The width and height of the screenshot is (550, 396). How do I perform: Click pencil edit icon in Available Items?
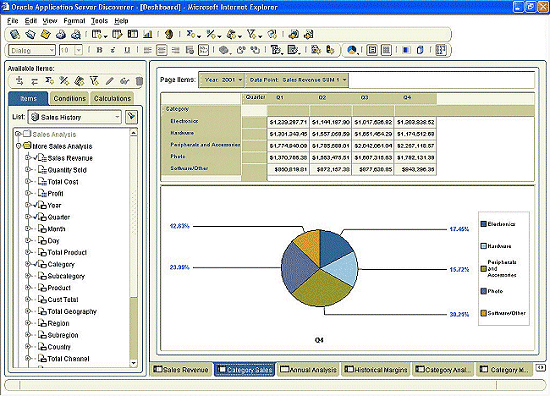[109, 81]
